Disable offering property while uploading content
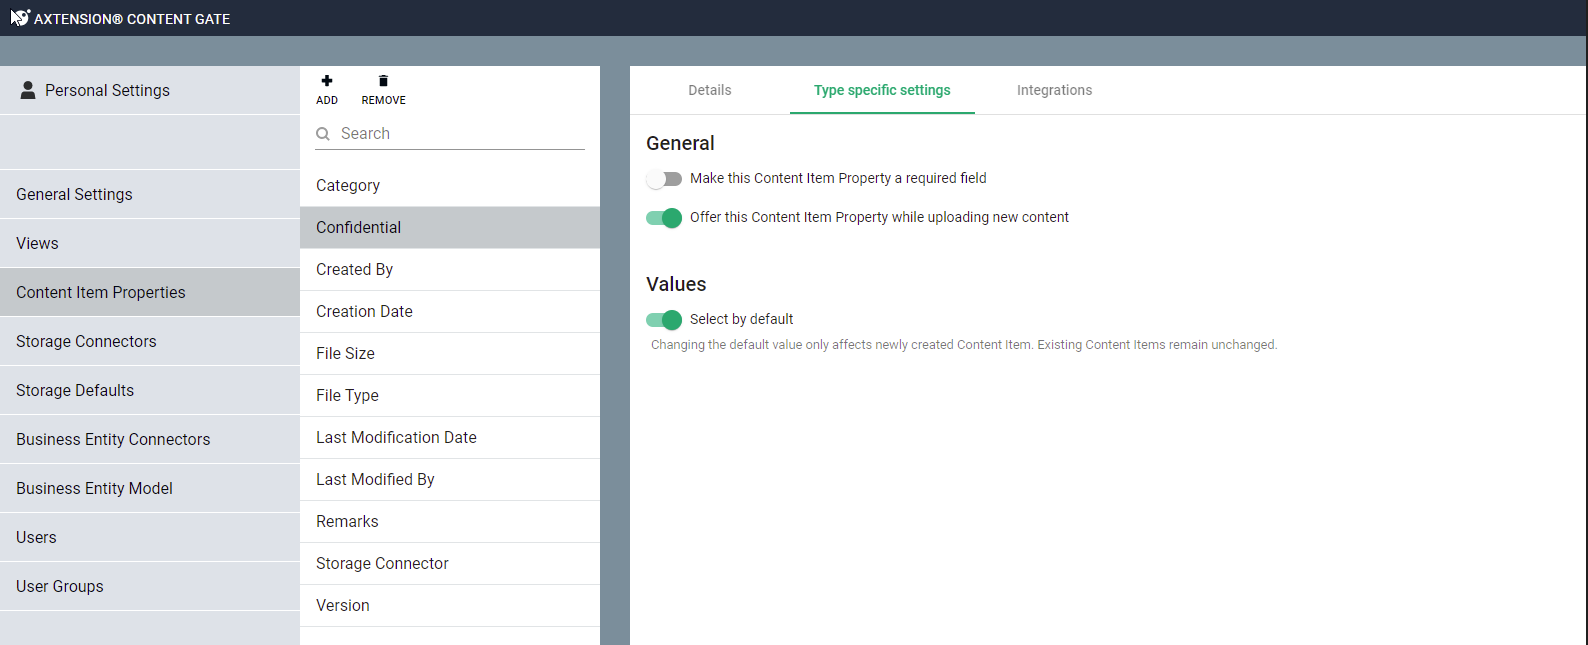1588x645 pixels. [x=664, y=218]
